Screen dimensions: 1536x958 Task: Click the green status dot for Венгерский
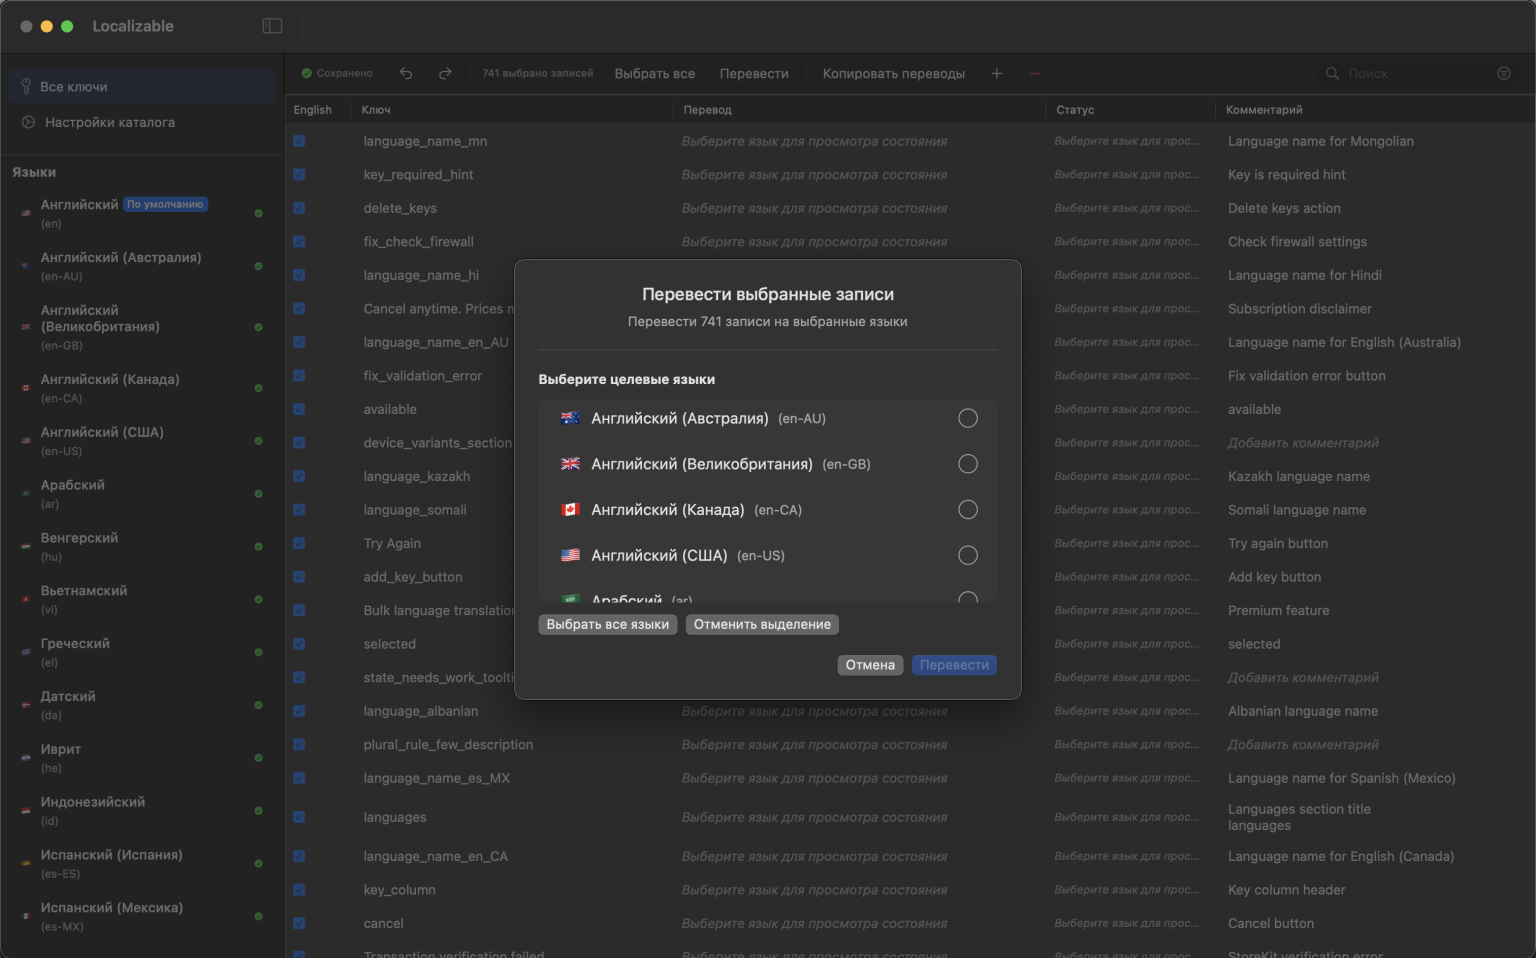pyautogui.click(x=259, y=547)
